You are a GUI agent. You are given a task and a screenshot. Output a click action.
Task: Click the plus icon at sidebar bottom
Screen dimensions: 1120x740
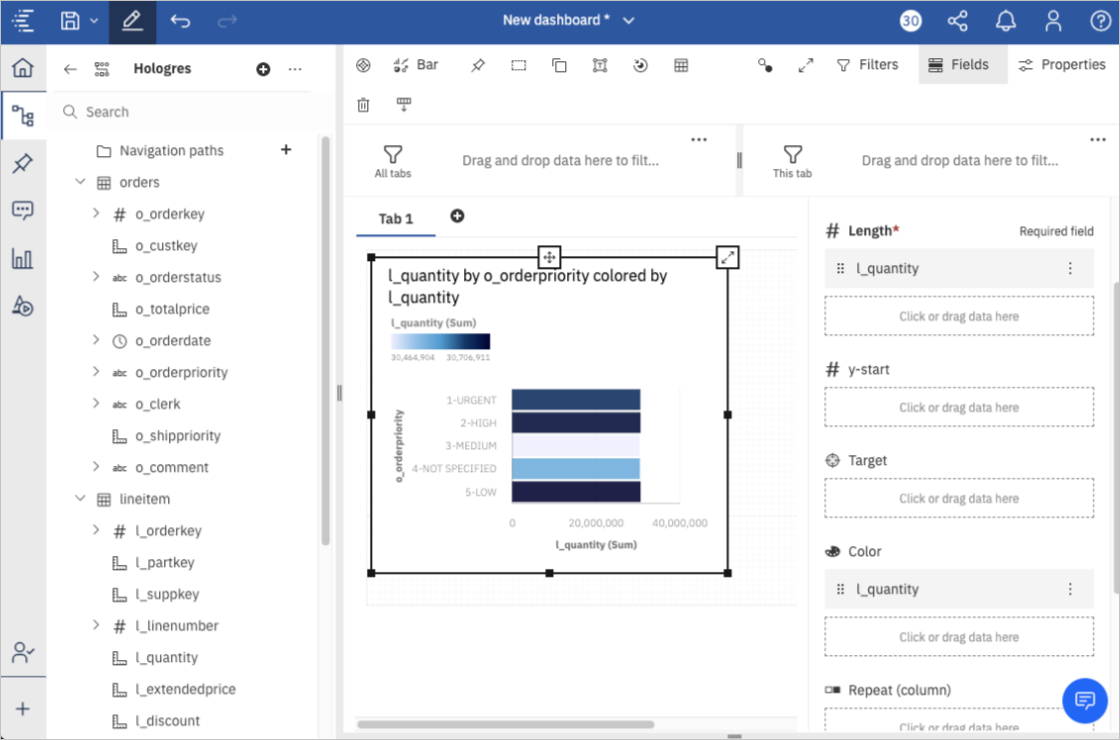(23, 709)
